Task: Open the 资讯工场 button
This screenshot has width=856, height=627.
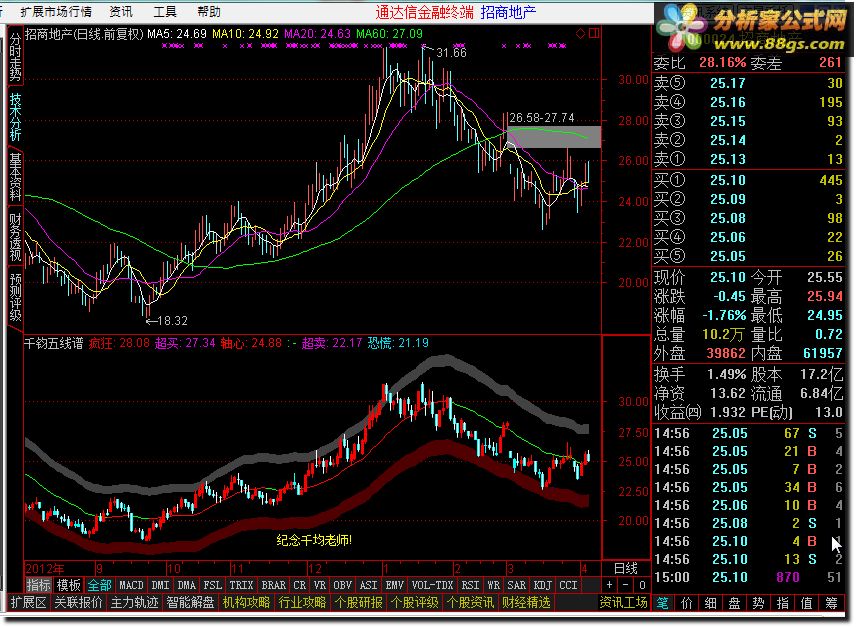Action: click(x=623, y=602)
